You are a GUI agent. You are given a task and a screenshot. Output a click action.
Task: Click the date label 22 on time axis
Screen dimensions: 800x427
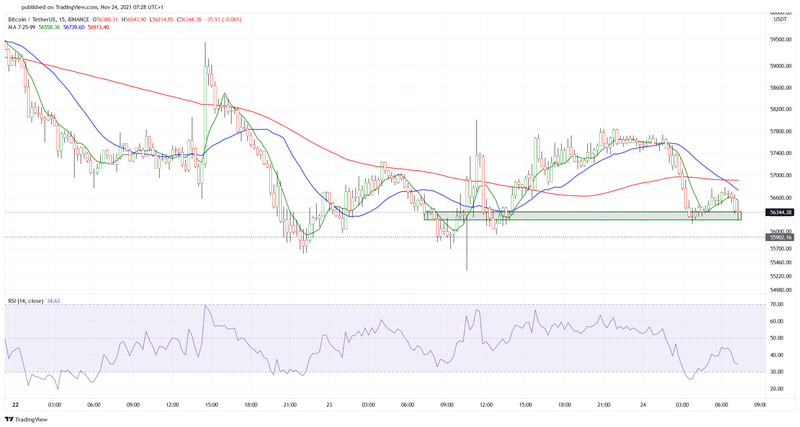click(16, 405)
